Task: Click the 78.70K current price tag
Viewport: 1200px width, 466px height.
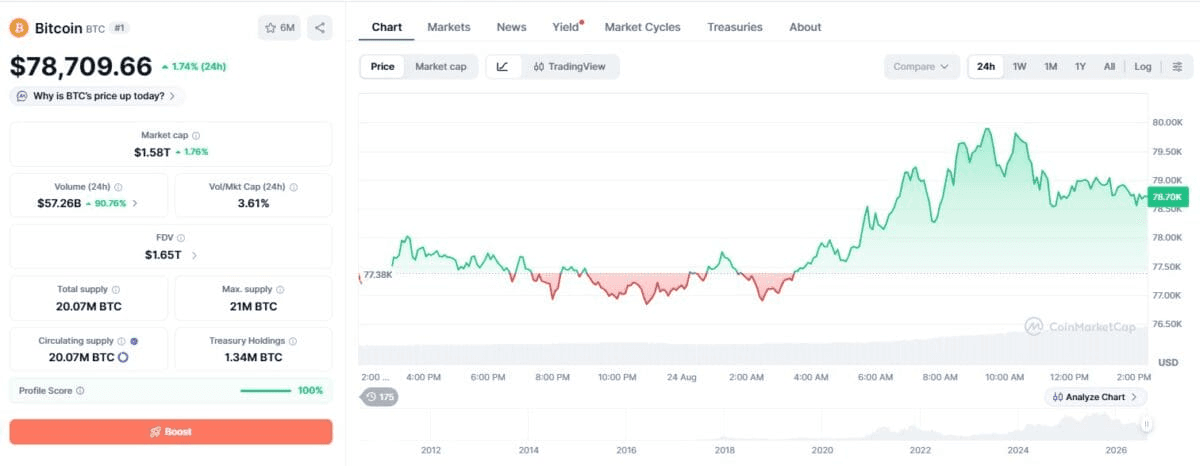Action: pyautogui.click(x=1167, y=197)
